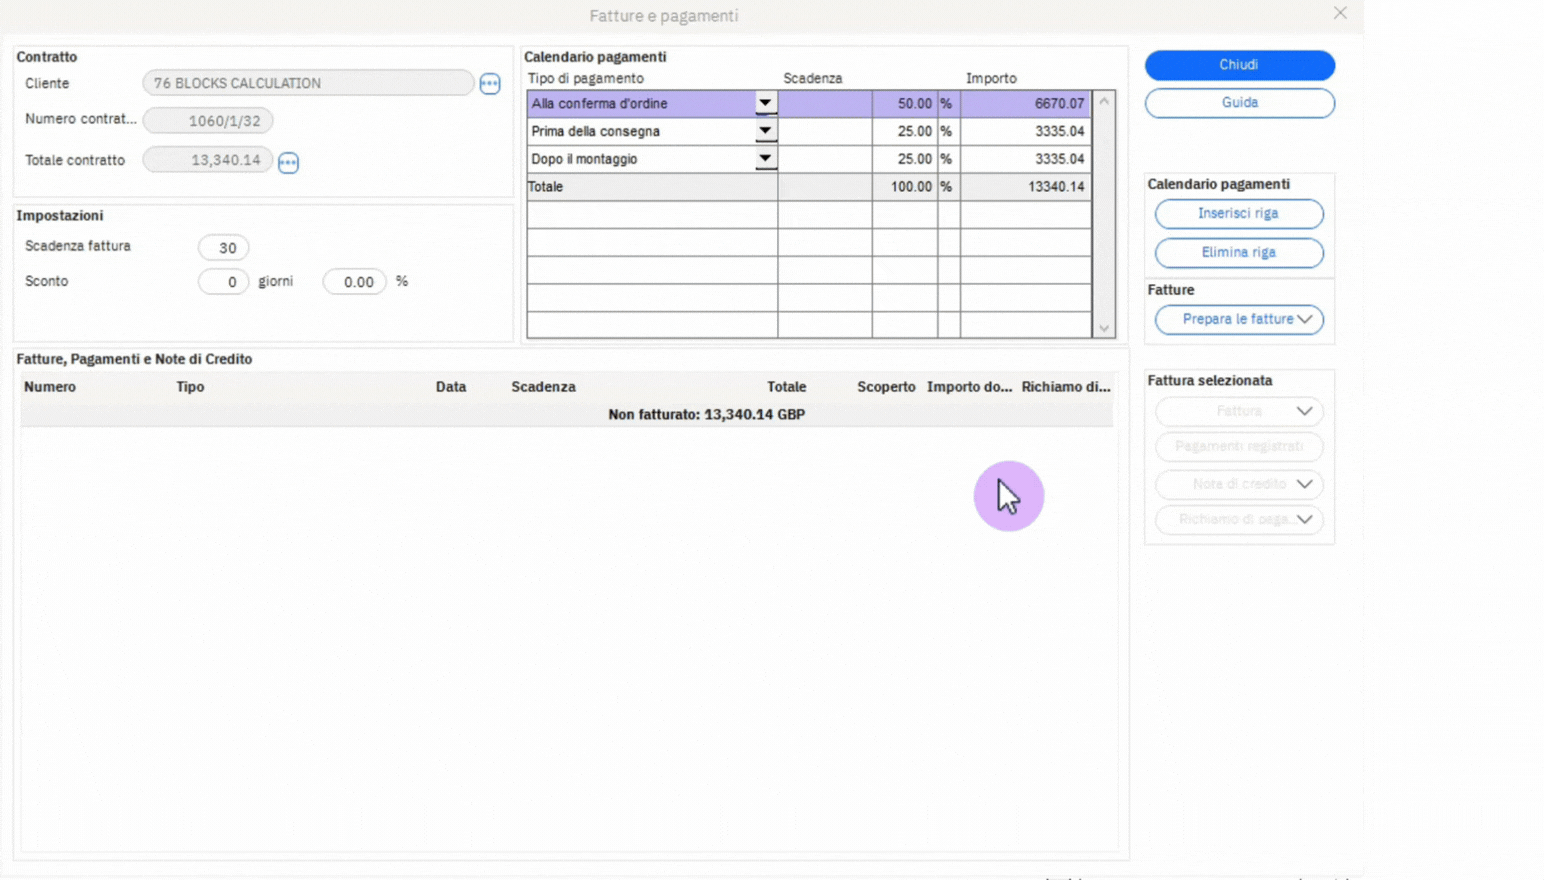Screen dimensions: 1544x880
Task: Select the 50.00 percentage cell
Action: coord(905,103)
